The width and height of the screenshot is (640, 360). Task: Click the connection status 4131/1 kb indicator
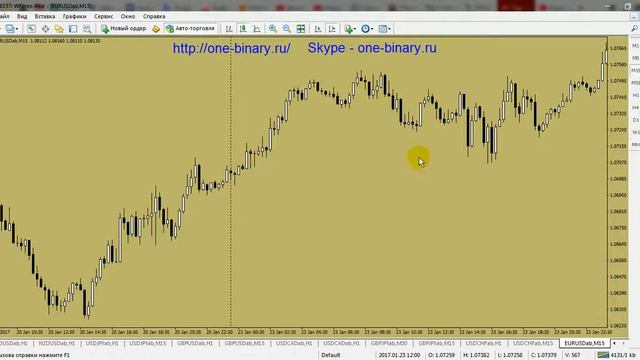[x=617, y=355]
